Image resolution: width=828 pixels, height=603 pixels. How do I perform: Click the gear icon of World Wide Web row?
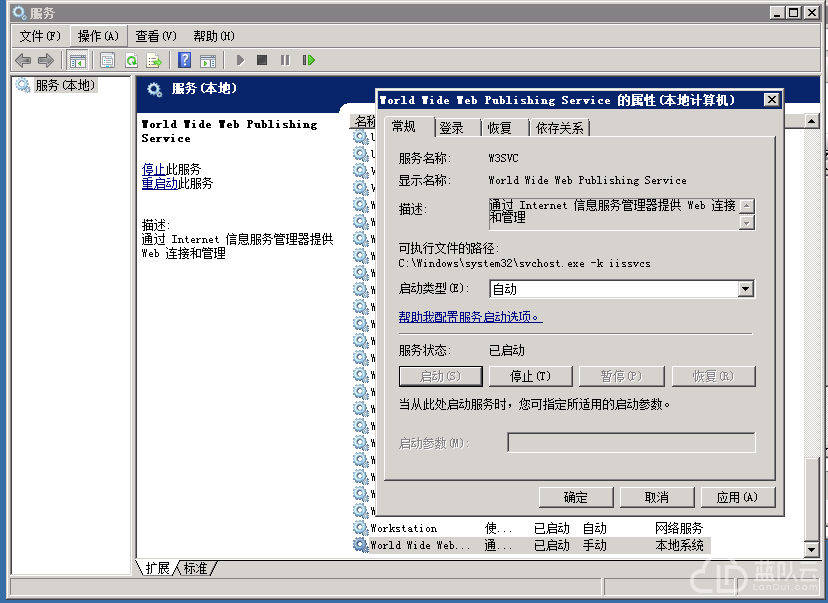[360, 544]
